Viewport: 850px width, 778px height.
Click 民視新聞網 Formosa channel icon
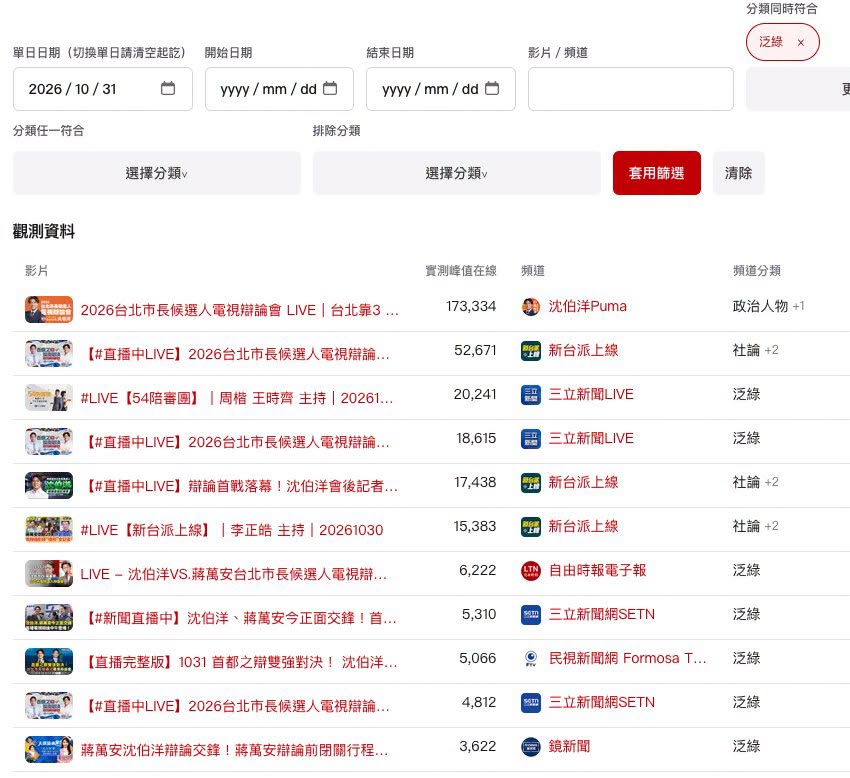[x=531, y=658]
